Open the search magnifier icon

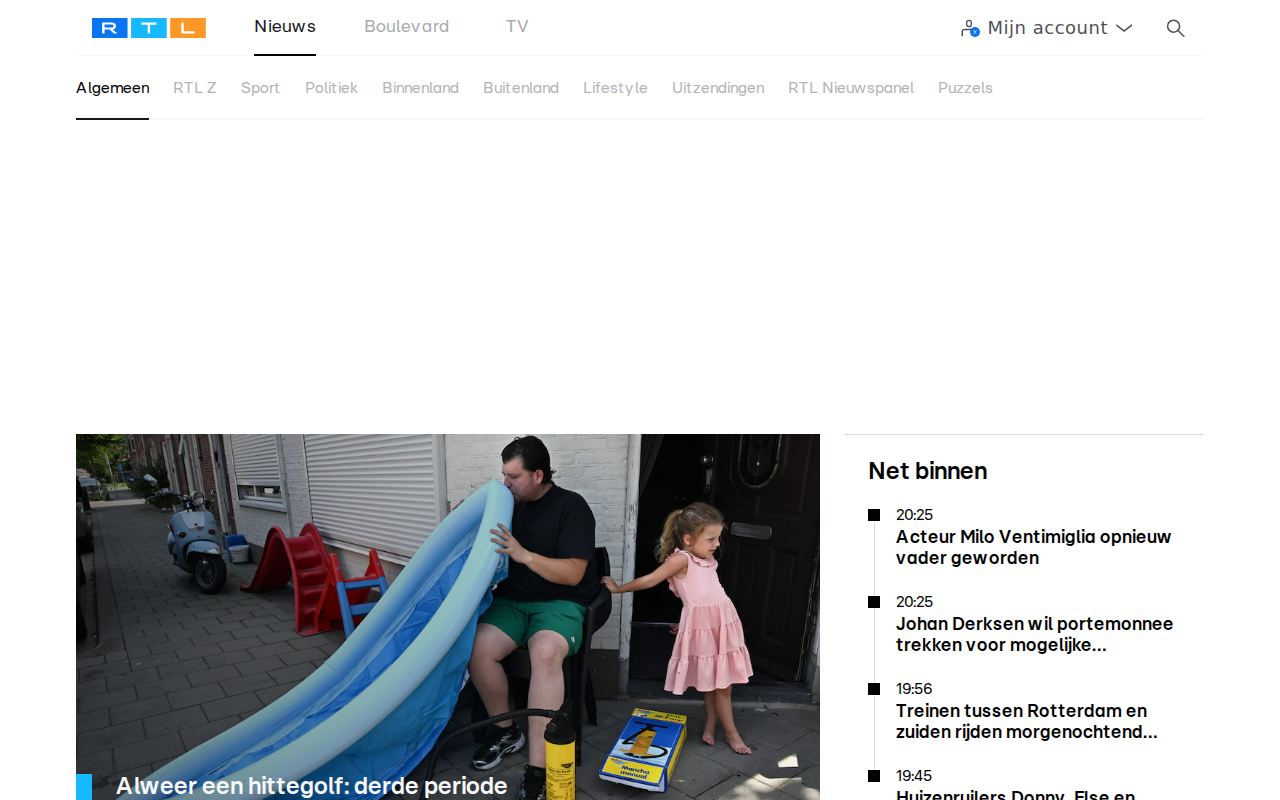(x=1176, y=28)
